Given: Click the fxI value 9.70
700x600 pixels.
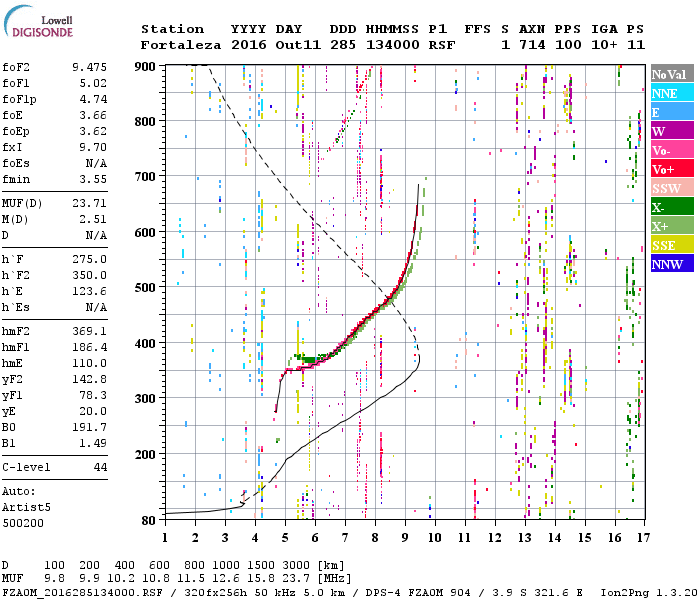Looking at the screenshot, I should tap(94, 147).
